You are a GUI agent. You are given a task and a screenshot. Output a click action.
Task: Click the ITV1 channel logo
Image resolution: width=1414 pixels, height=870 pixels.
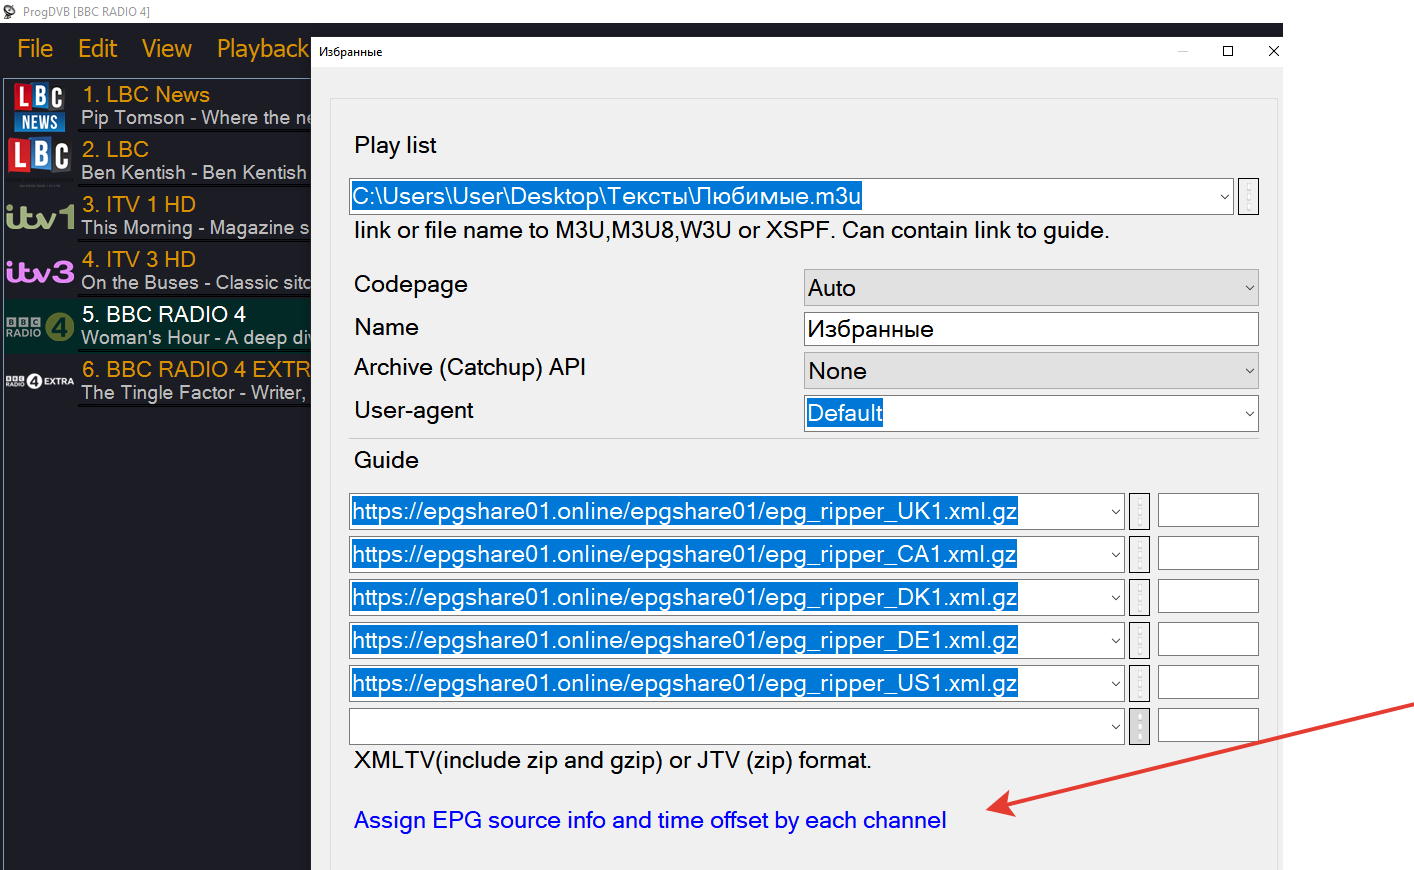tap(40, 216)
